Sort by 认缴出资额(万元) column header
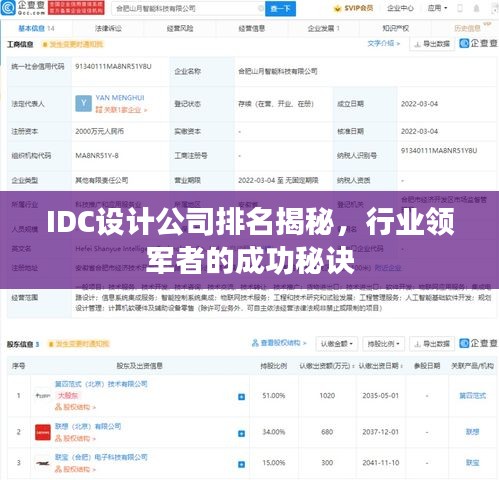 click(327, 366)
